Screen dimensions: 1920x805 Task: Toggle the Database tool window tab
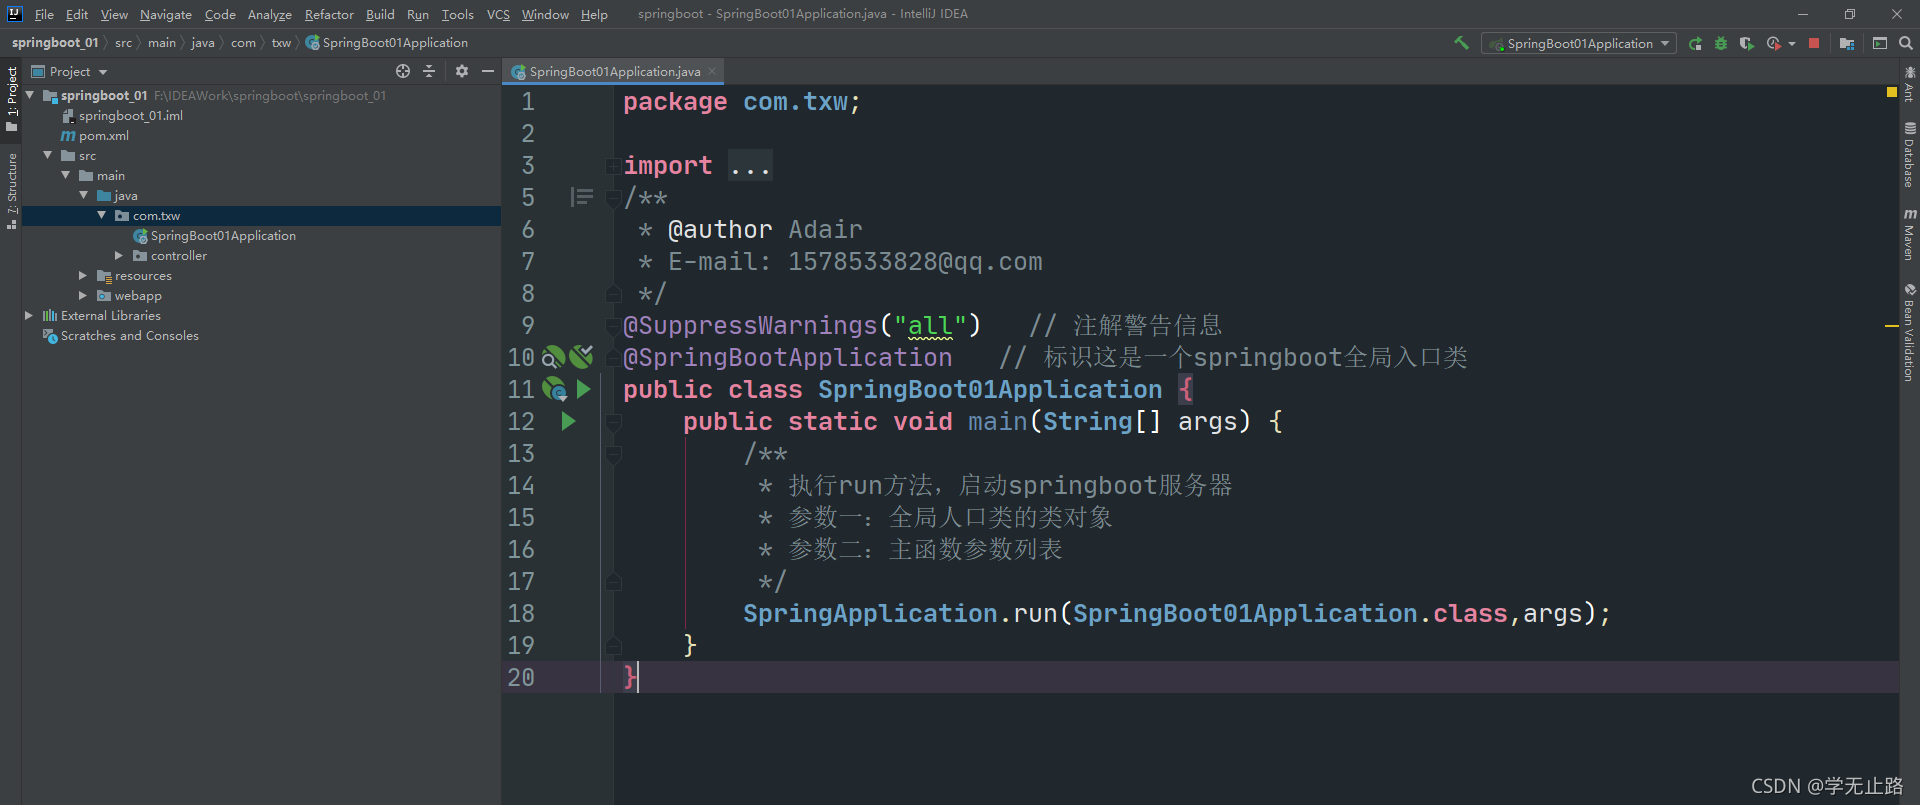point(1909,154)
